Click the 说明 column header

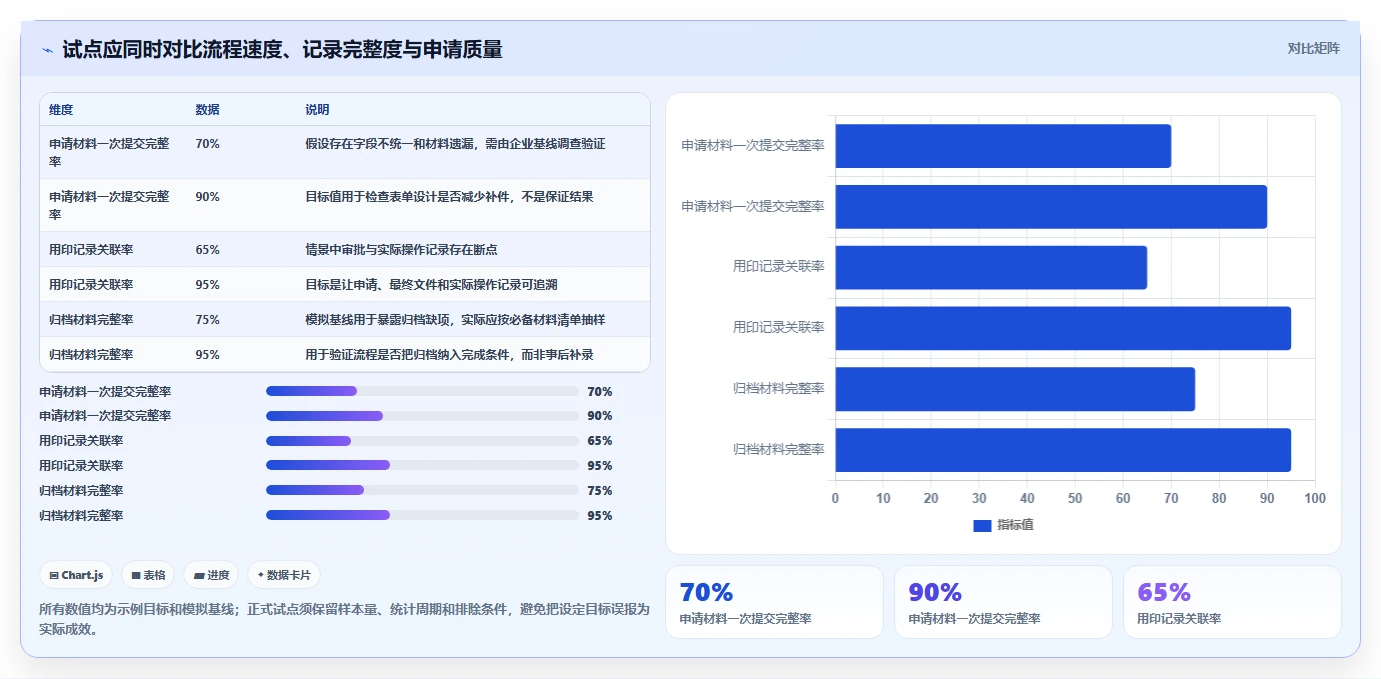(317, 110)
